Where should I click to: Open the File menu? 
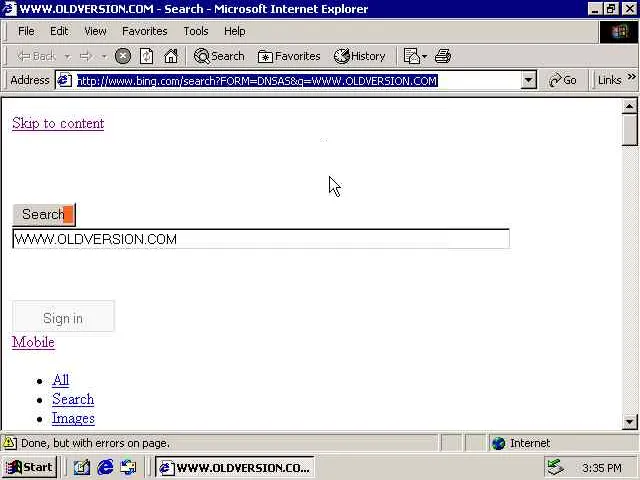pyautogui.click(x=26, y=31)
